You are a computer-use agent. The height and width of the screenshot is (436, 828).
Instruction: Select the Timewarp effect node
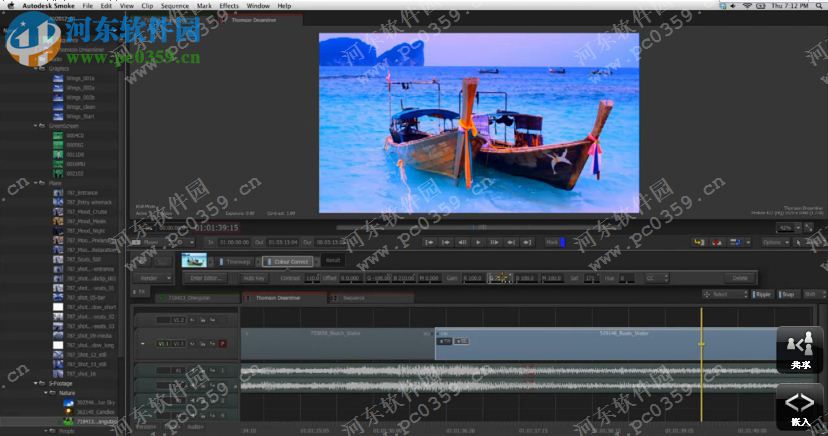(235, 261)
